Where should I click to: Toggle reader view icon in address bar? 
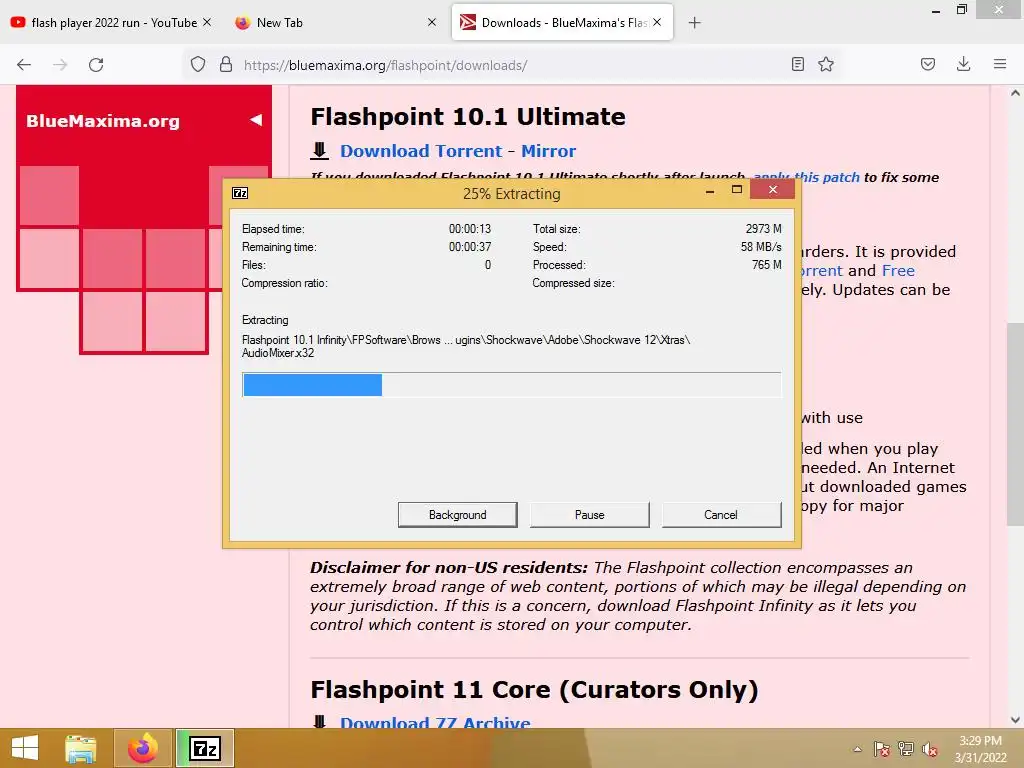pos(797,64)
